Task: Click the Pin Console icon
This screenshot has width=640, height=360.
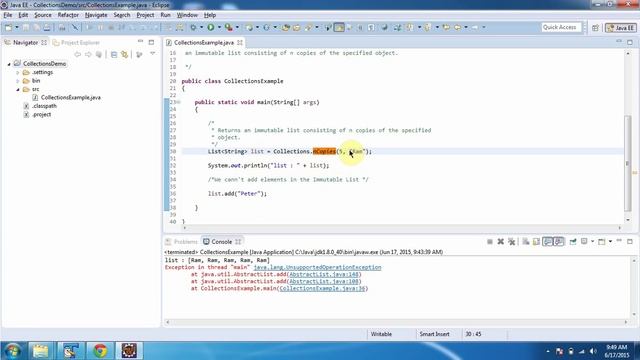Action: (x=573, y=242)
